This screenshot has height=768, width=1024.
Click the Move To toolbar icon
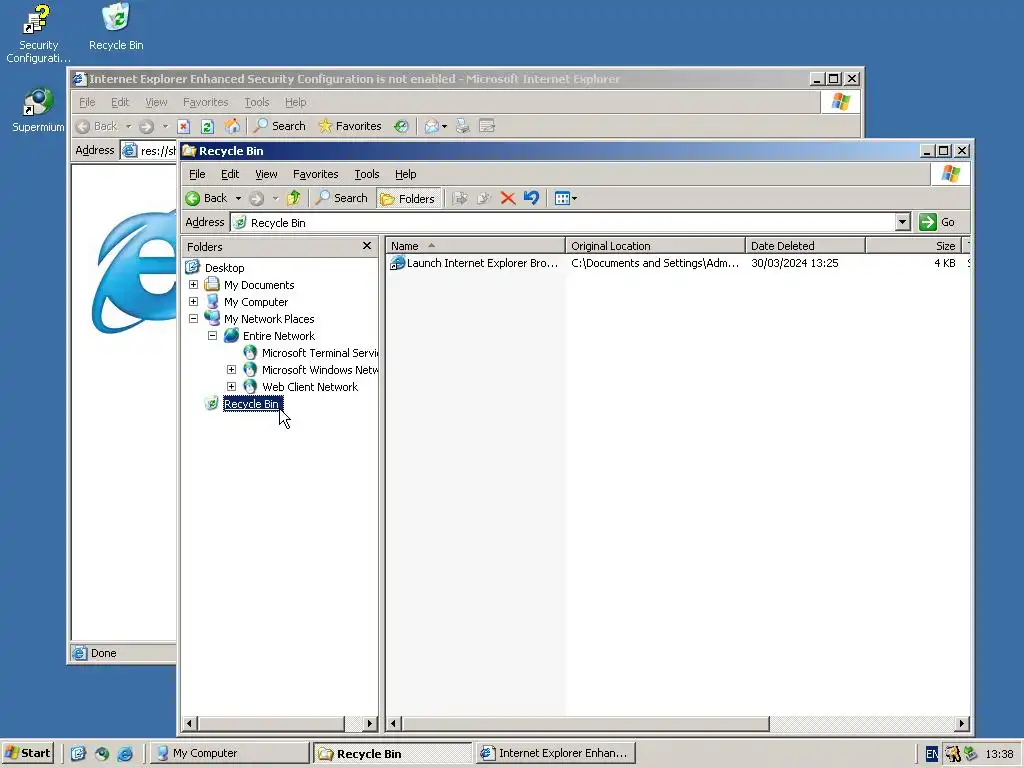[x=460, y=198]
